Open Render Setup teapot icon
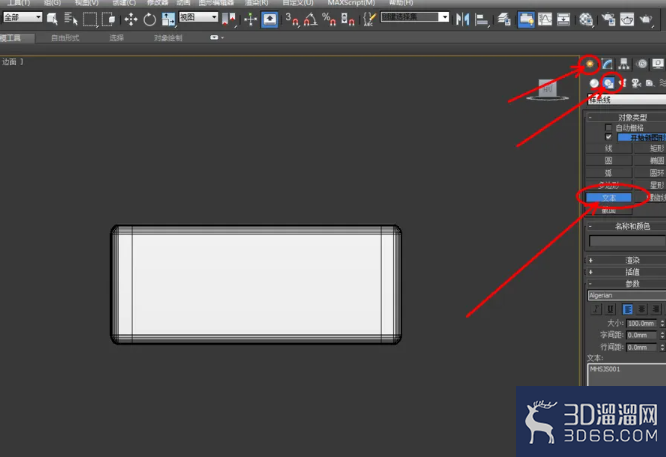The height and width of the screenshot is (457, 666). point(608,19)
